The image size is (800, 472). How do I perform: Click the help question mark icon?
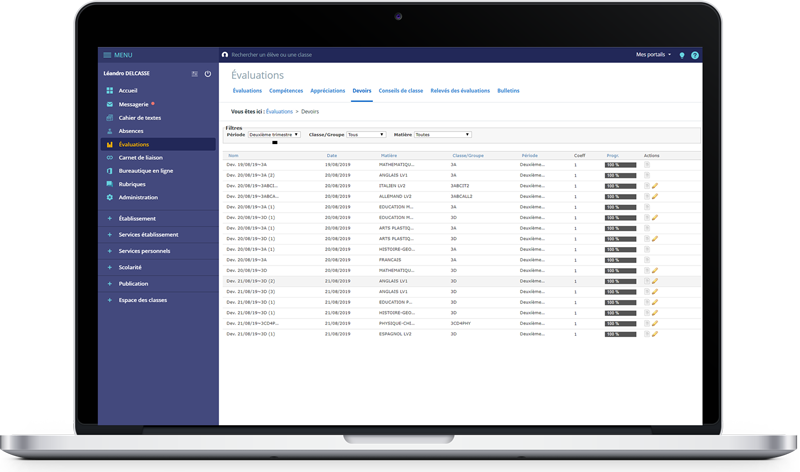point(695,55)
